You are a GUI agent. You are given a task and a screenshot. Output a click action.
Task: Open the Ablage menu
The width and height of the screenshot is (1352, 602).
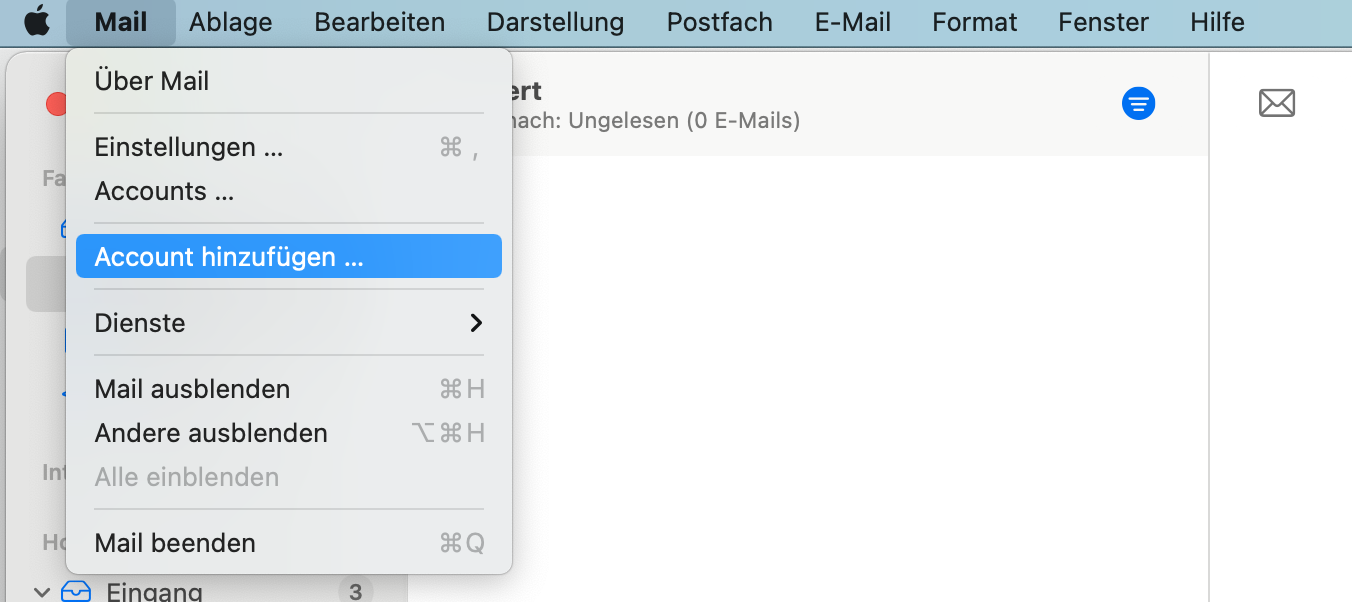[230, 22]
